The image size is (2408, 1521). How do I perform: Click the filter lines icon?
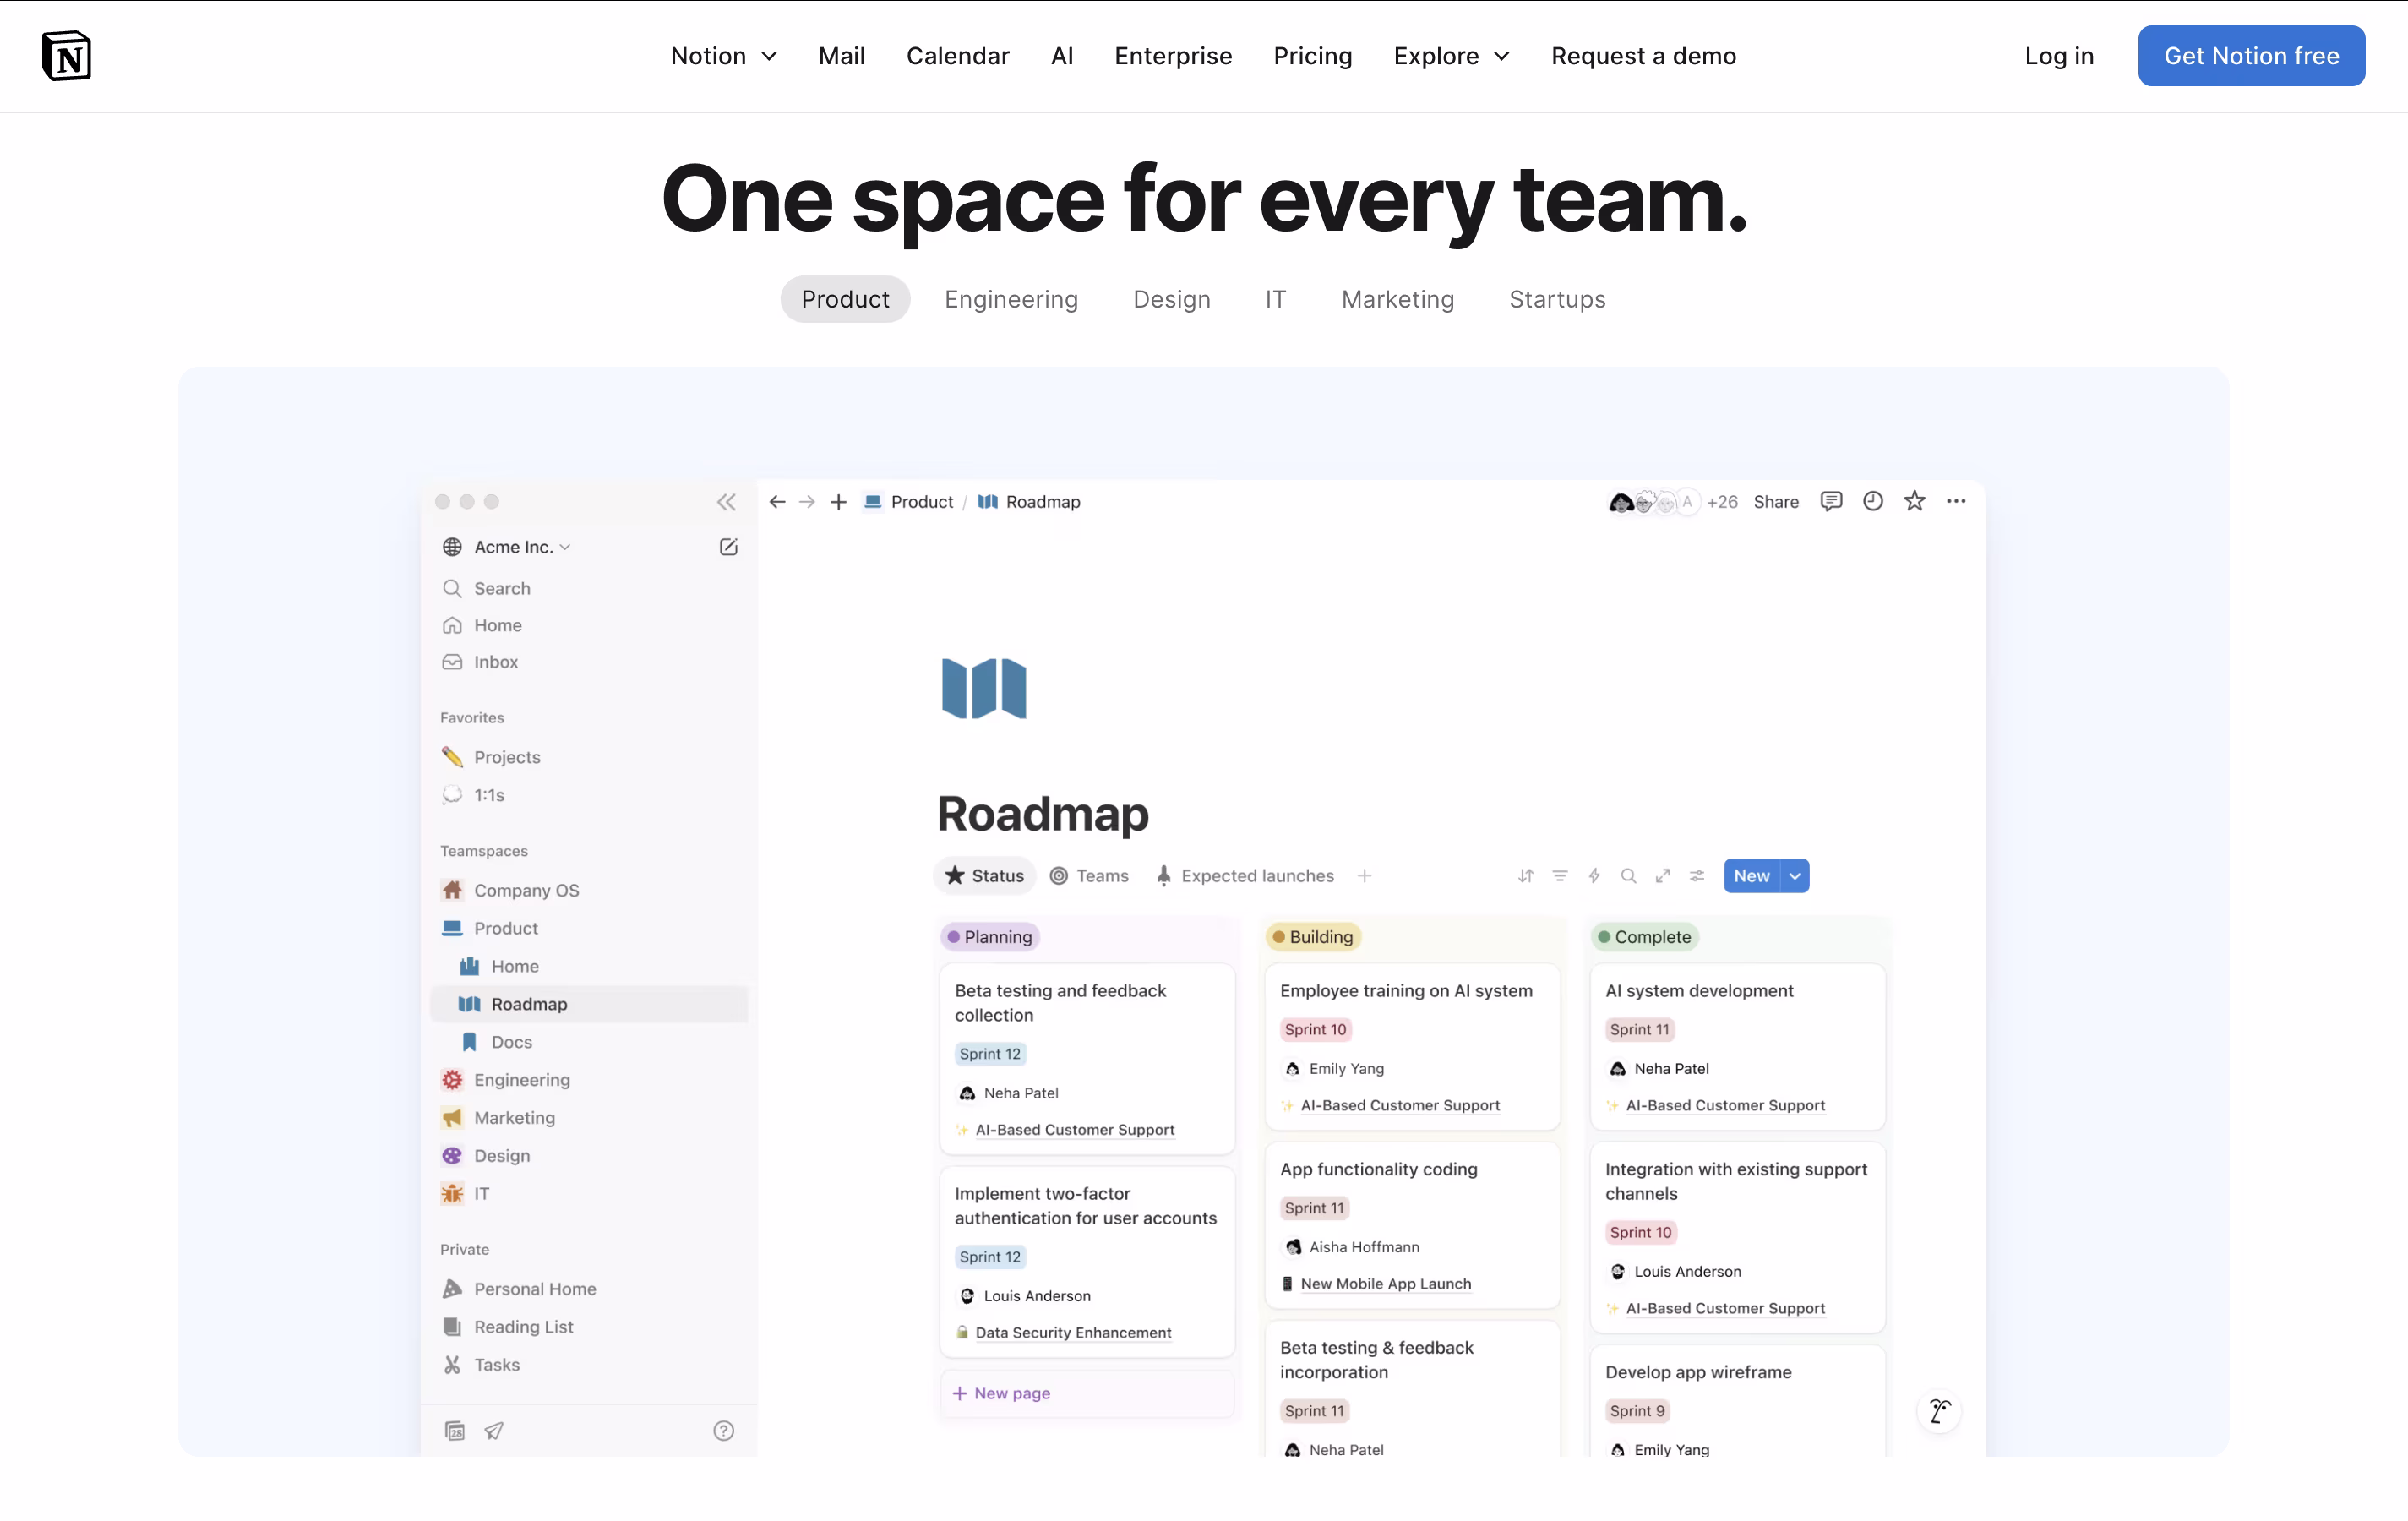pos(1559,876)
